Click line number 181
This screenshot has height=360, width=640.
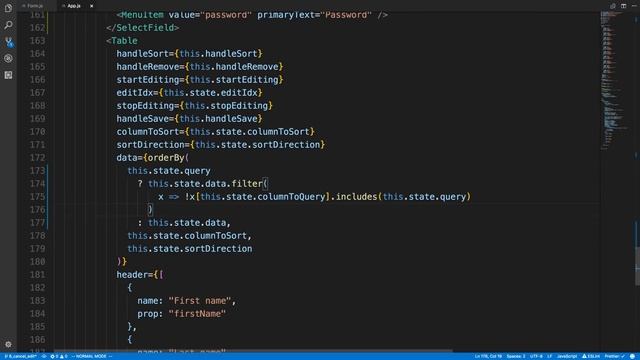(x=37, y=275)
